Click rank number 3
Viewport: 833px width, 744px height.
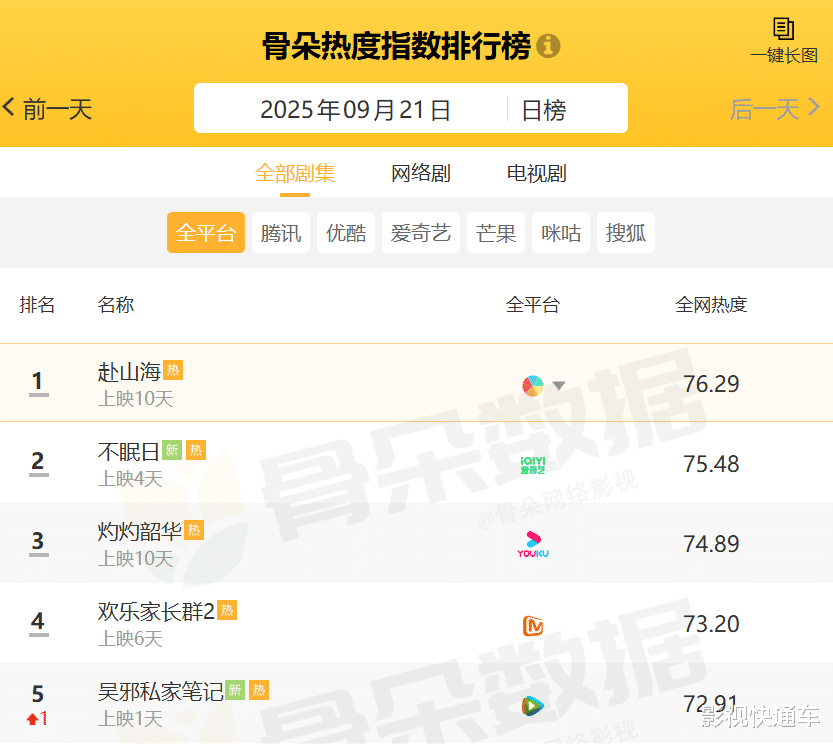(38, 541)
